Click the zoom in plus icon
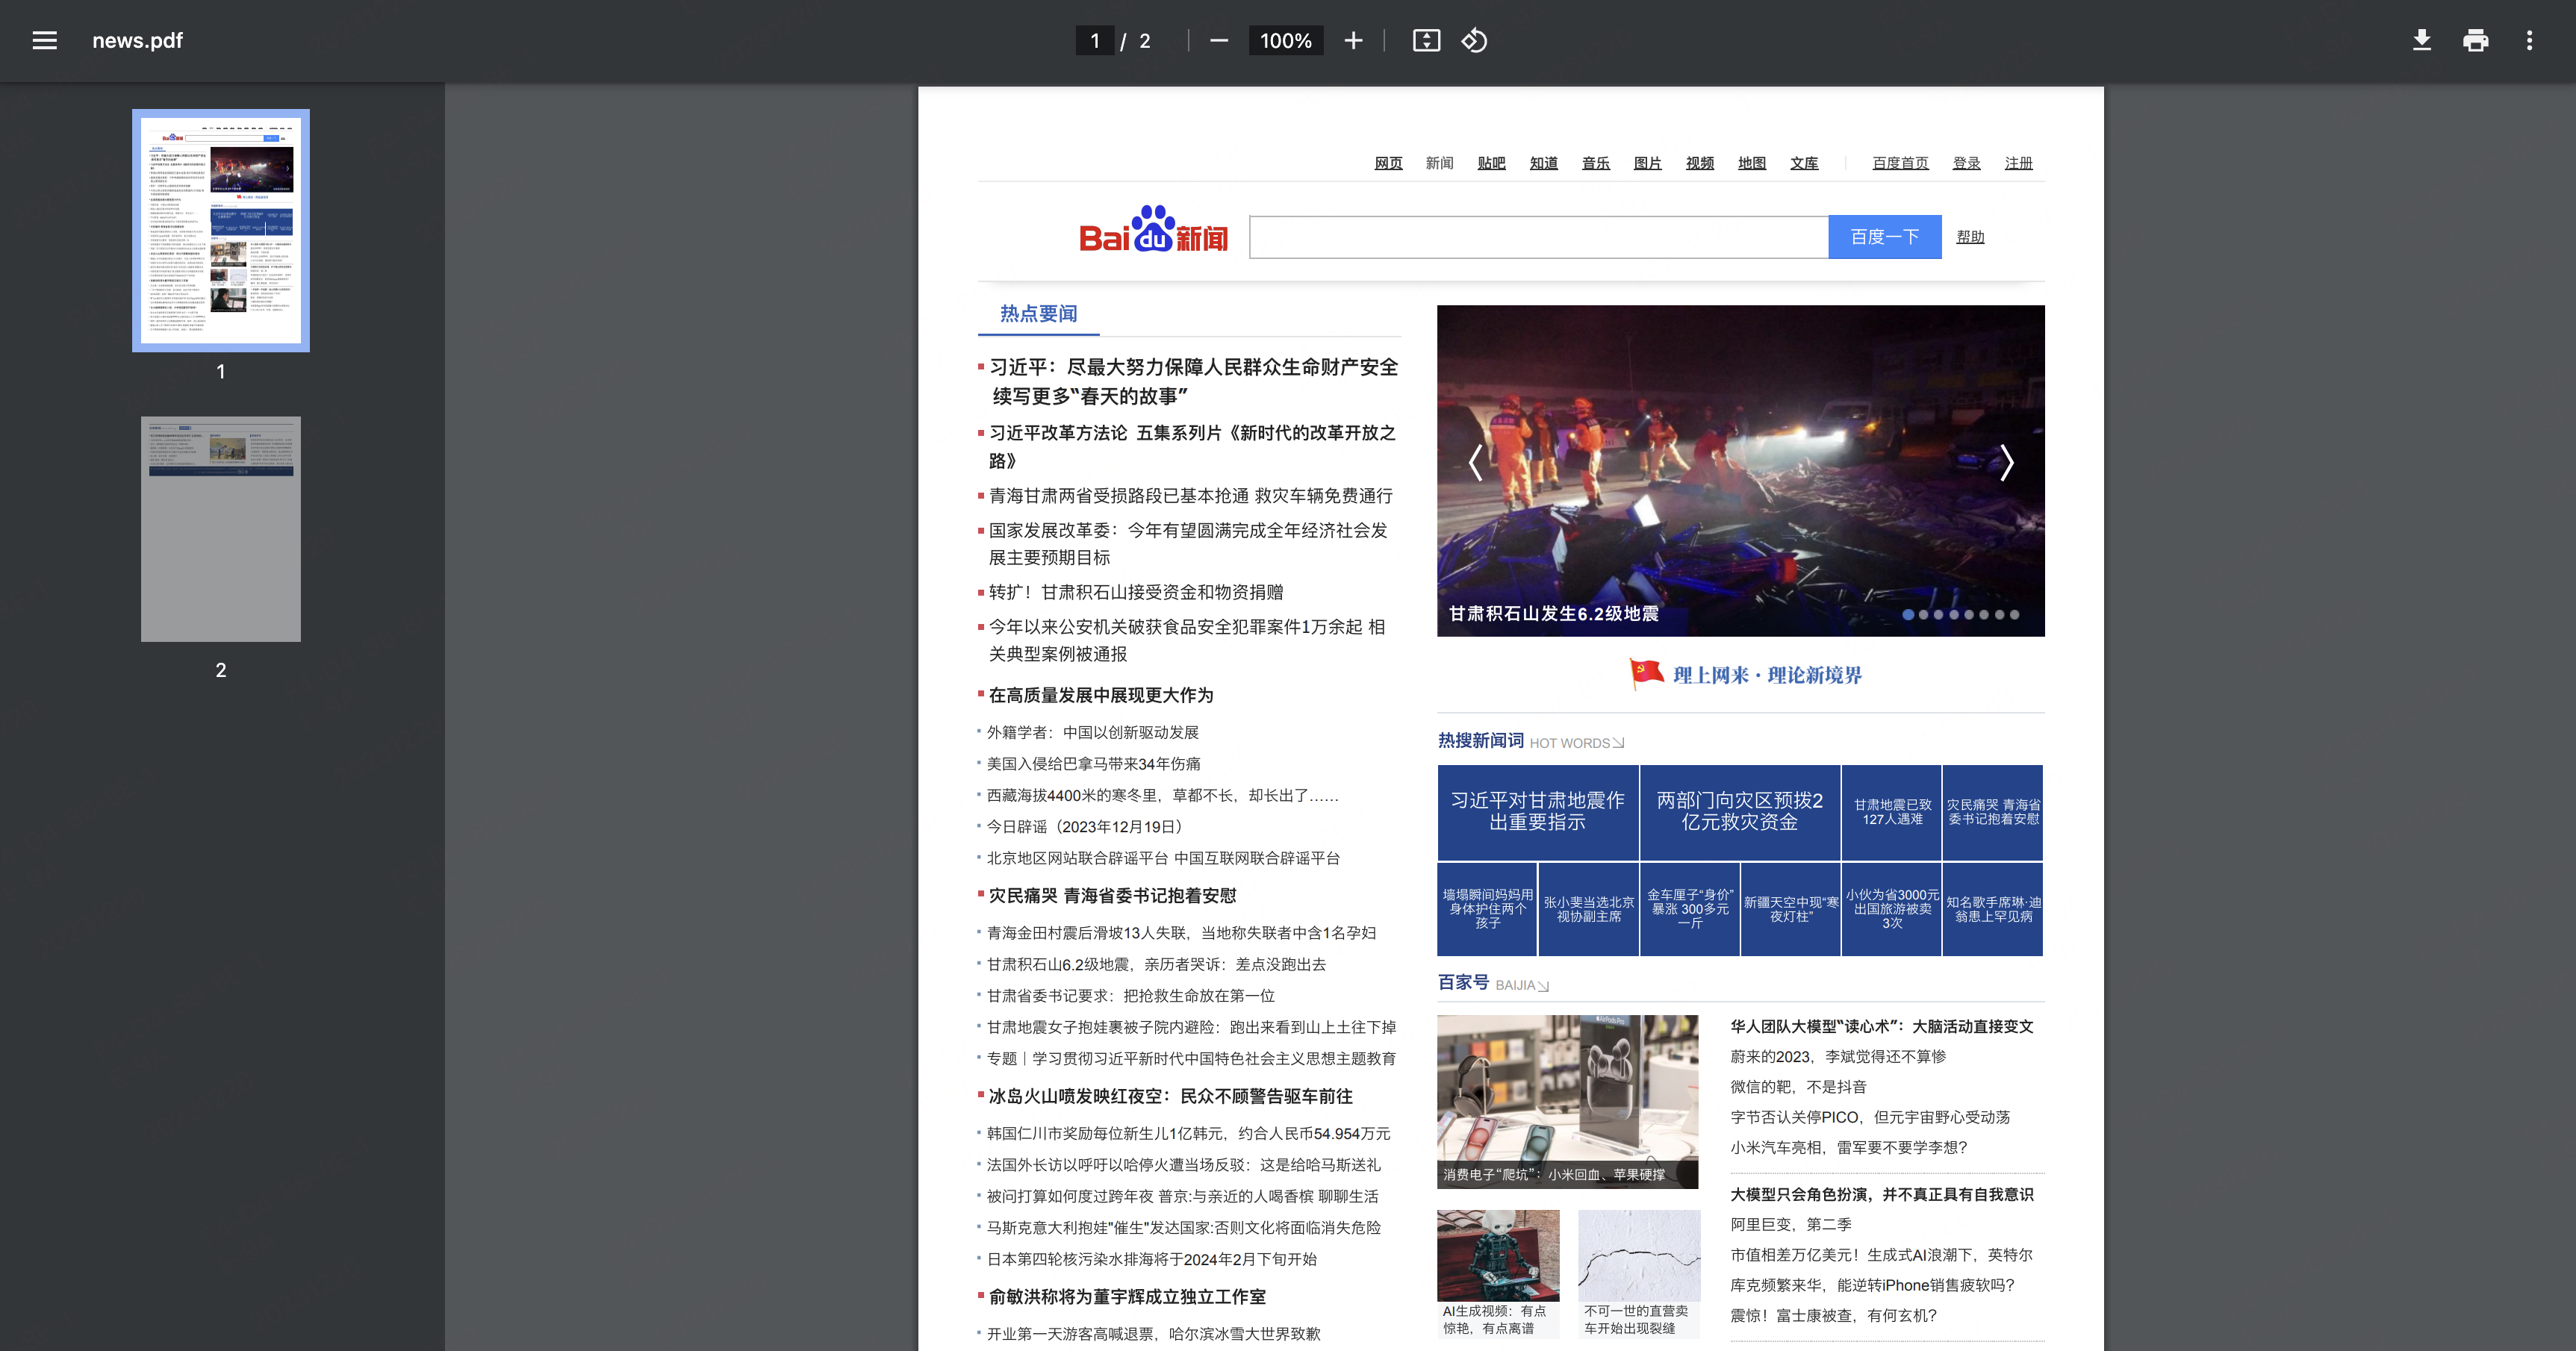 (1352, 41)
